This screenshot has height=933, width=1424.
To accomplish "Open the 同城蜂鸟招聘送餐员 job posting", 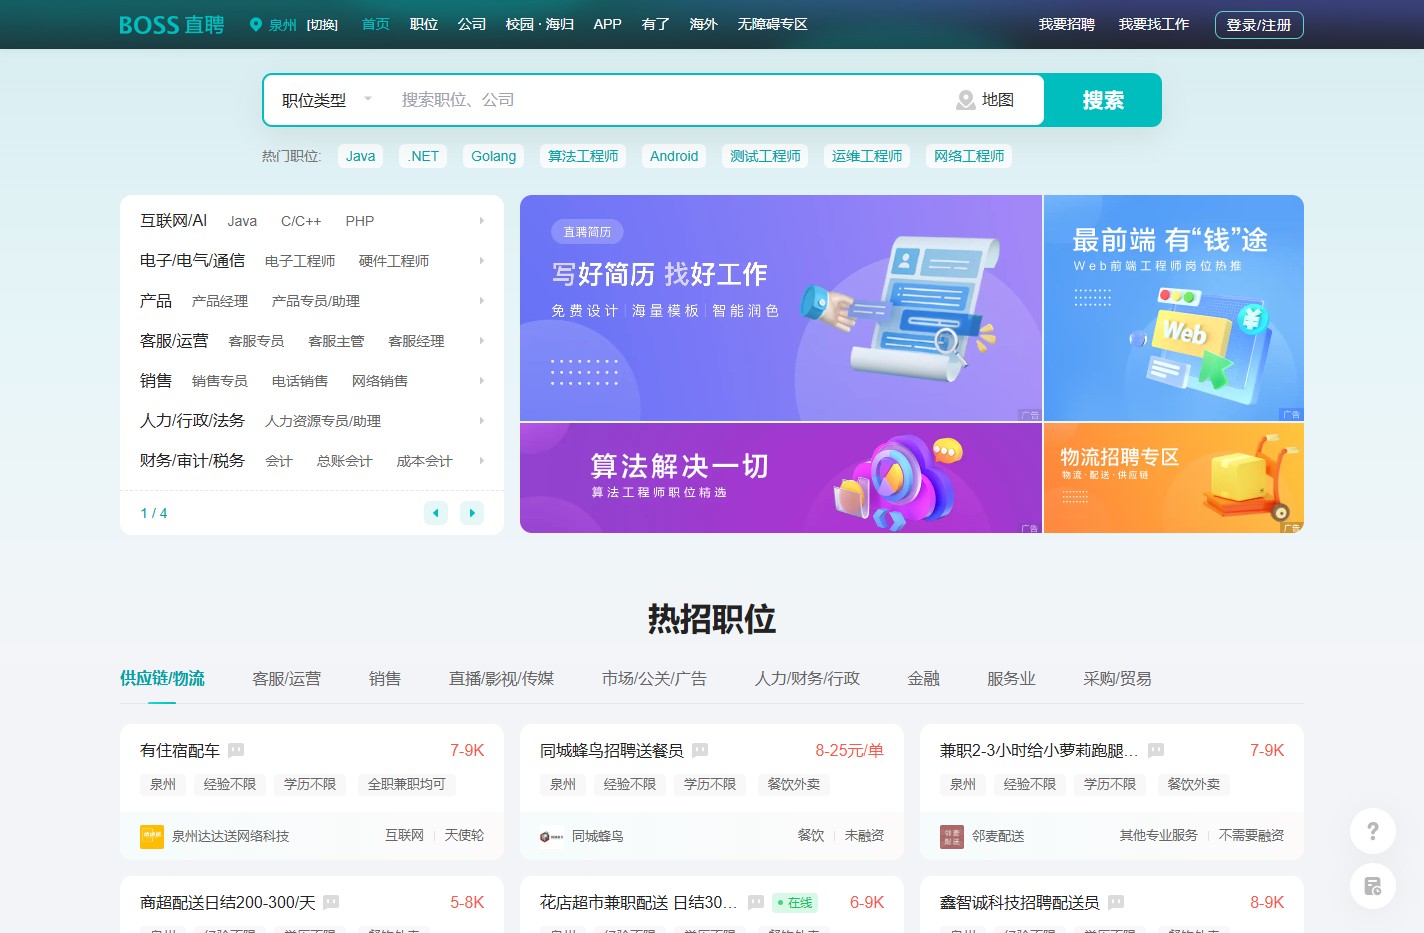I will click(612, 750).
